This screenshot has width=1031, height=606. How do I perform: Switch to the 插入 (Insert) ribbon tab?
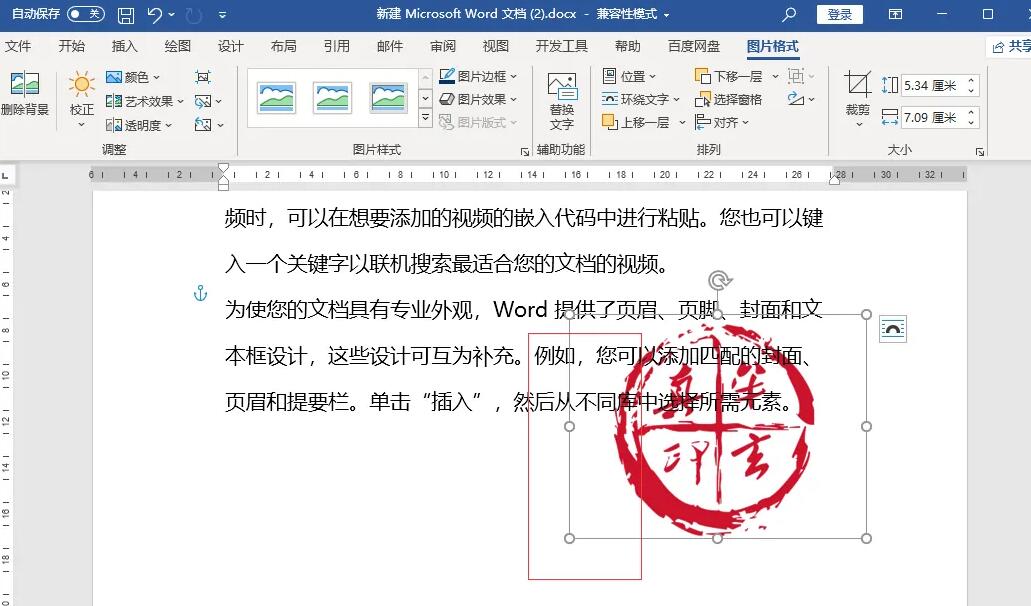coord(124,45)
